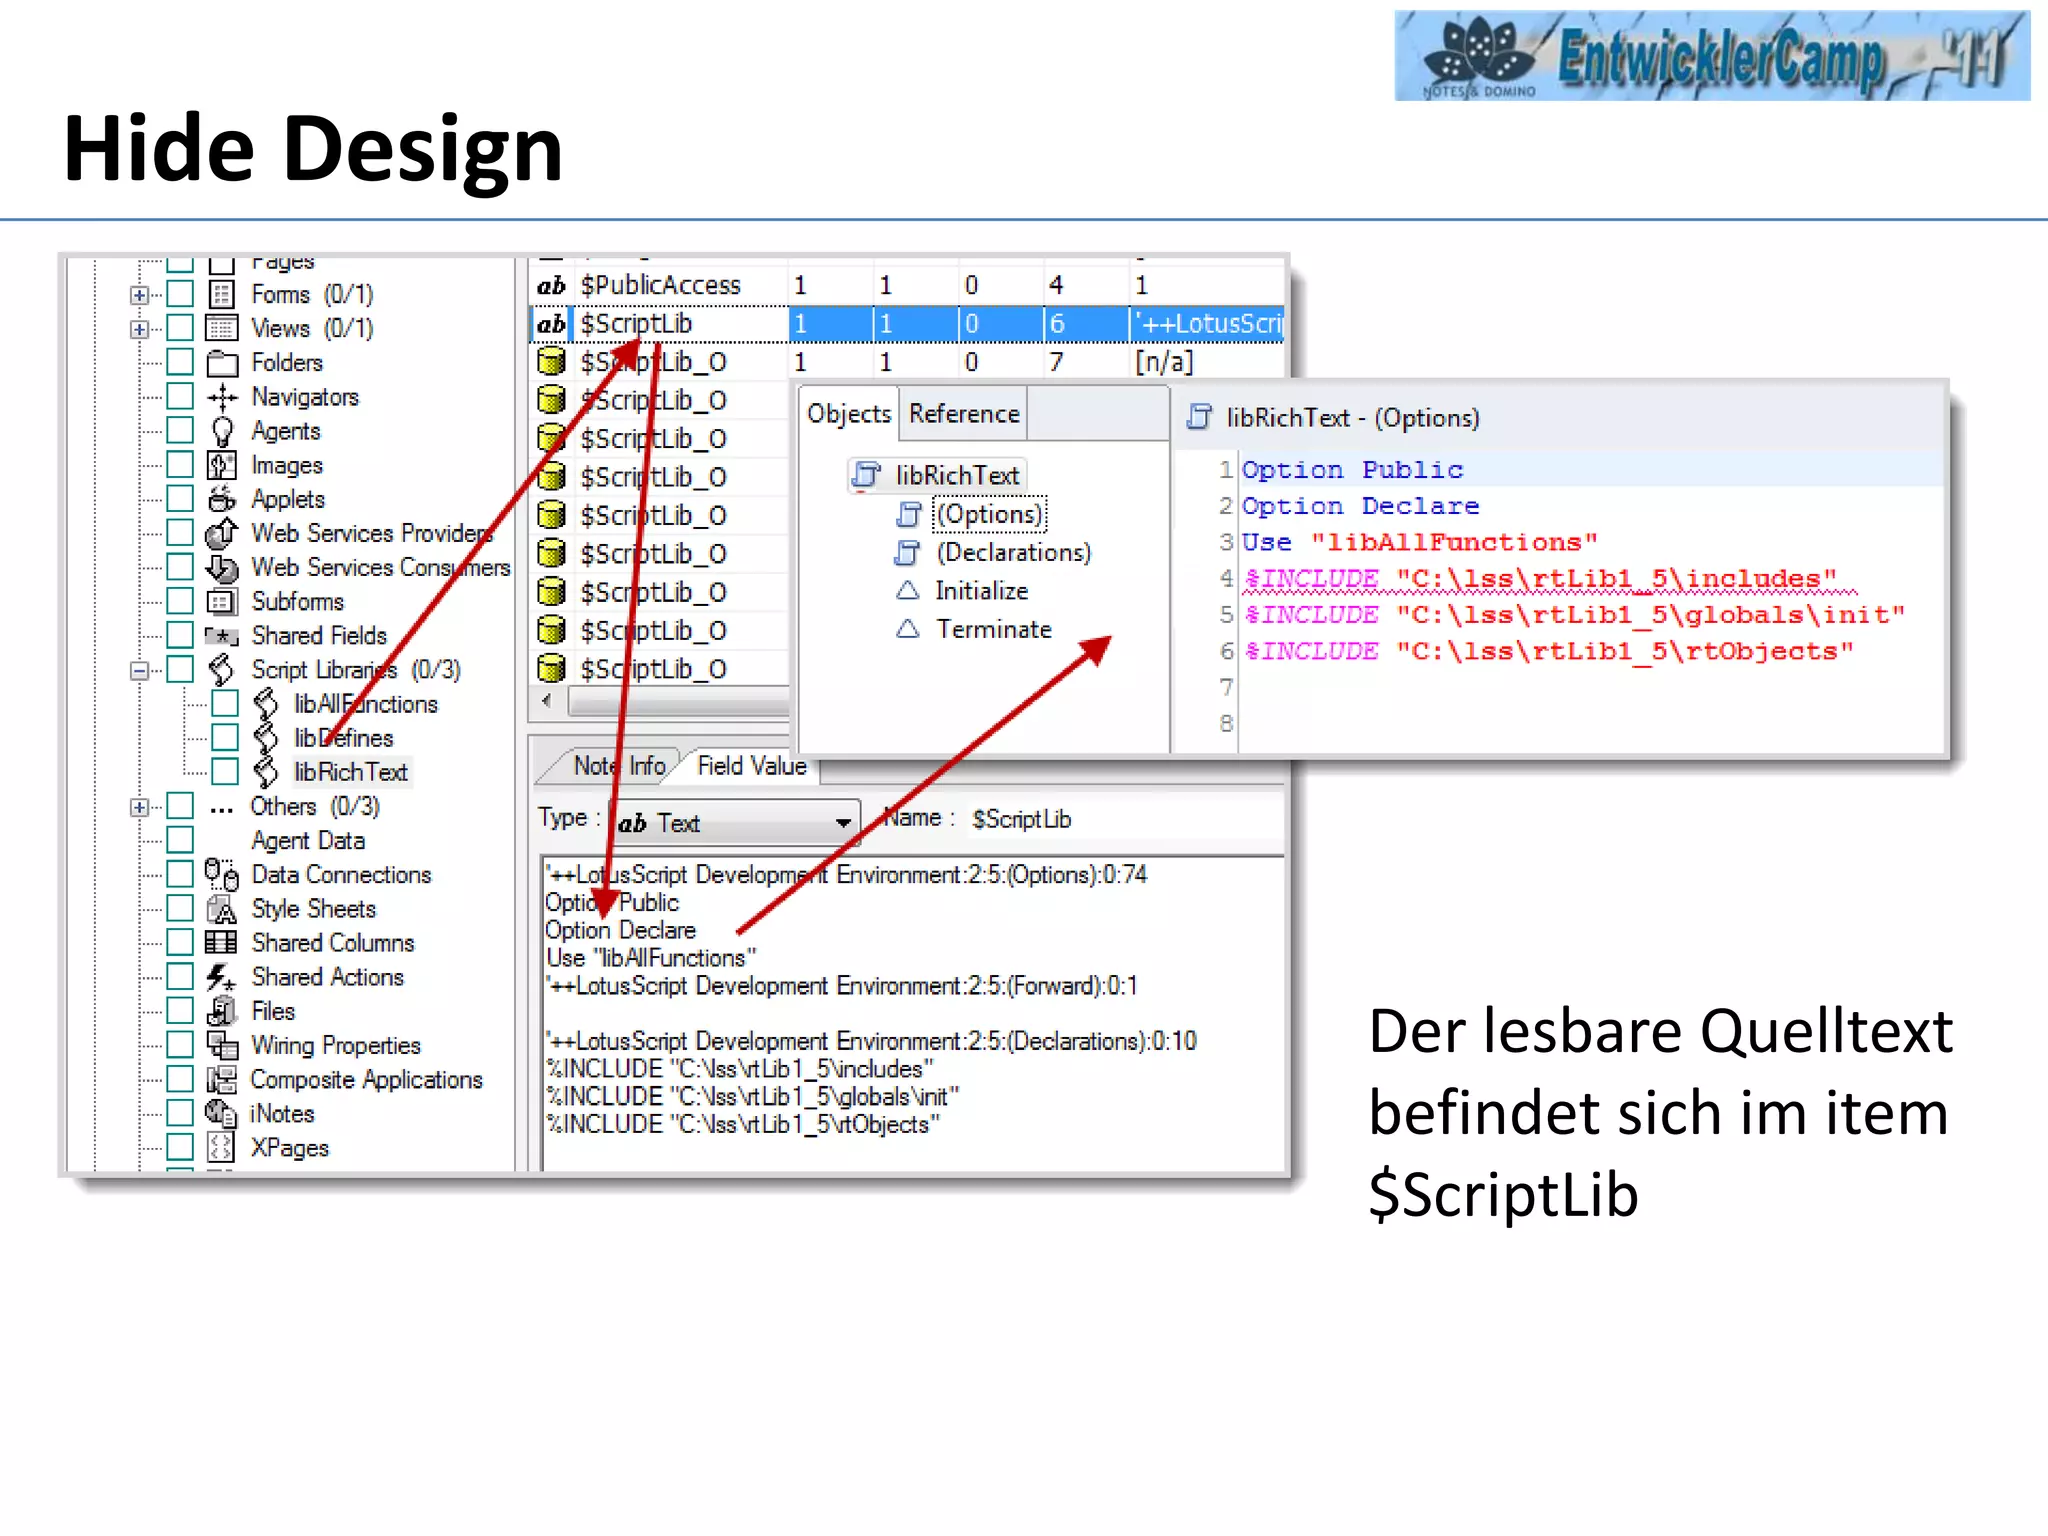Click the libAllFunctions library icon
The height and width of the screenshot is (1536, 2048).
click(x=266, y=704)
